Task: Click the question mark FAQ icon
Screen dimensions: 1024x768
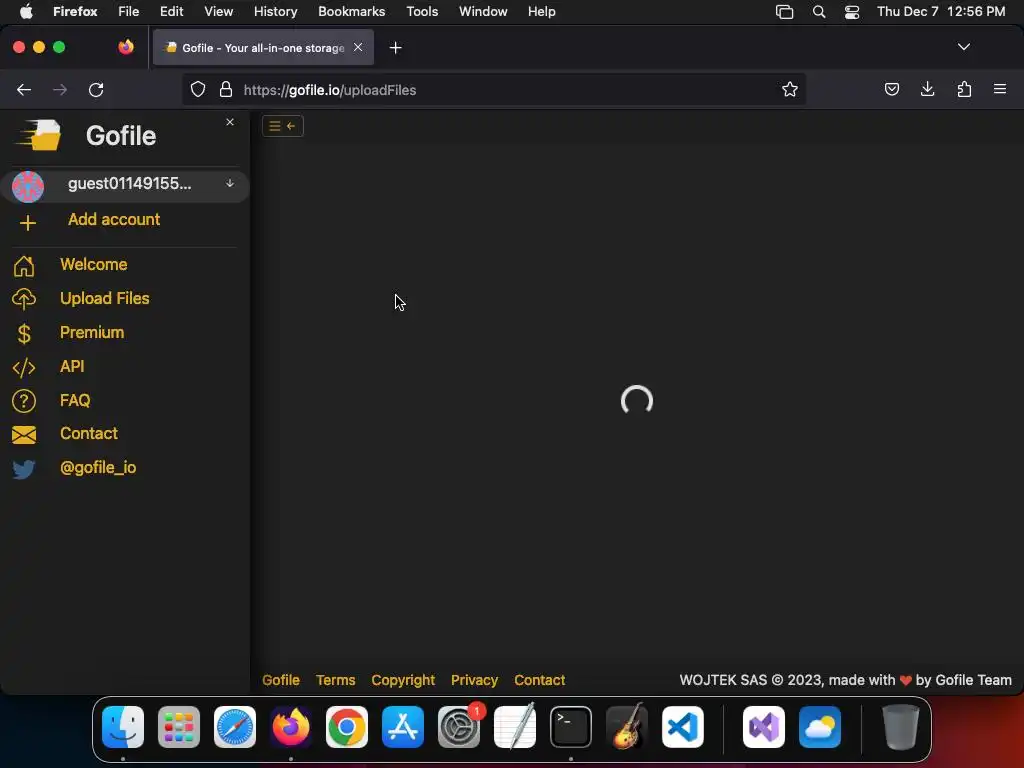Action: point(24,401)
